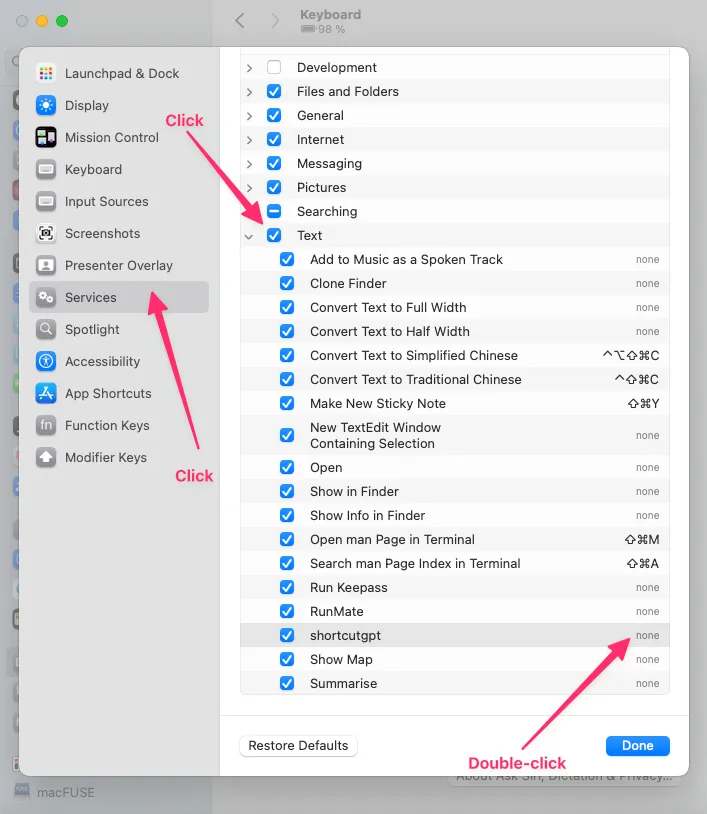The height and width of the screenshot is (814, 707).
Task: Select the 'Open man Page in Terminal' row
Action: pyautogui.click(x=455, y=539)
